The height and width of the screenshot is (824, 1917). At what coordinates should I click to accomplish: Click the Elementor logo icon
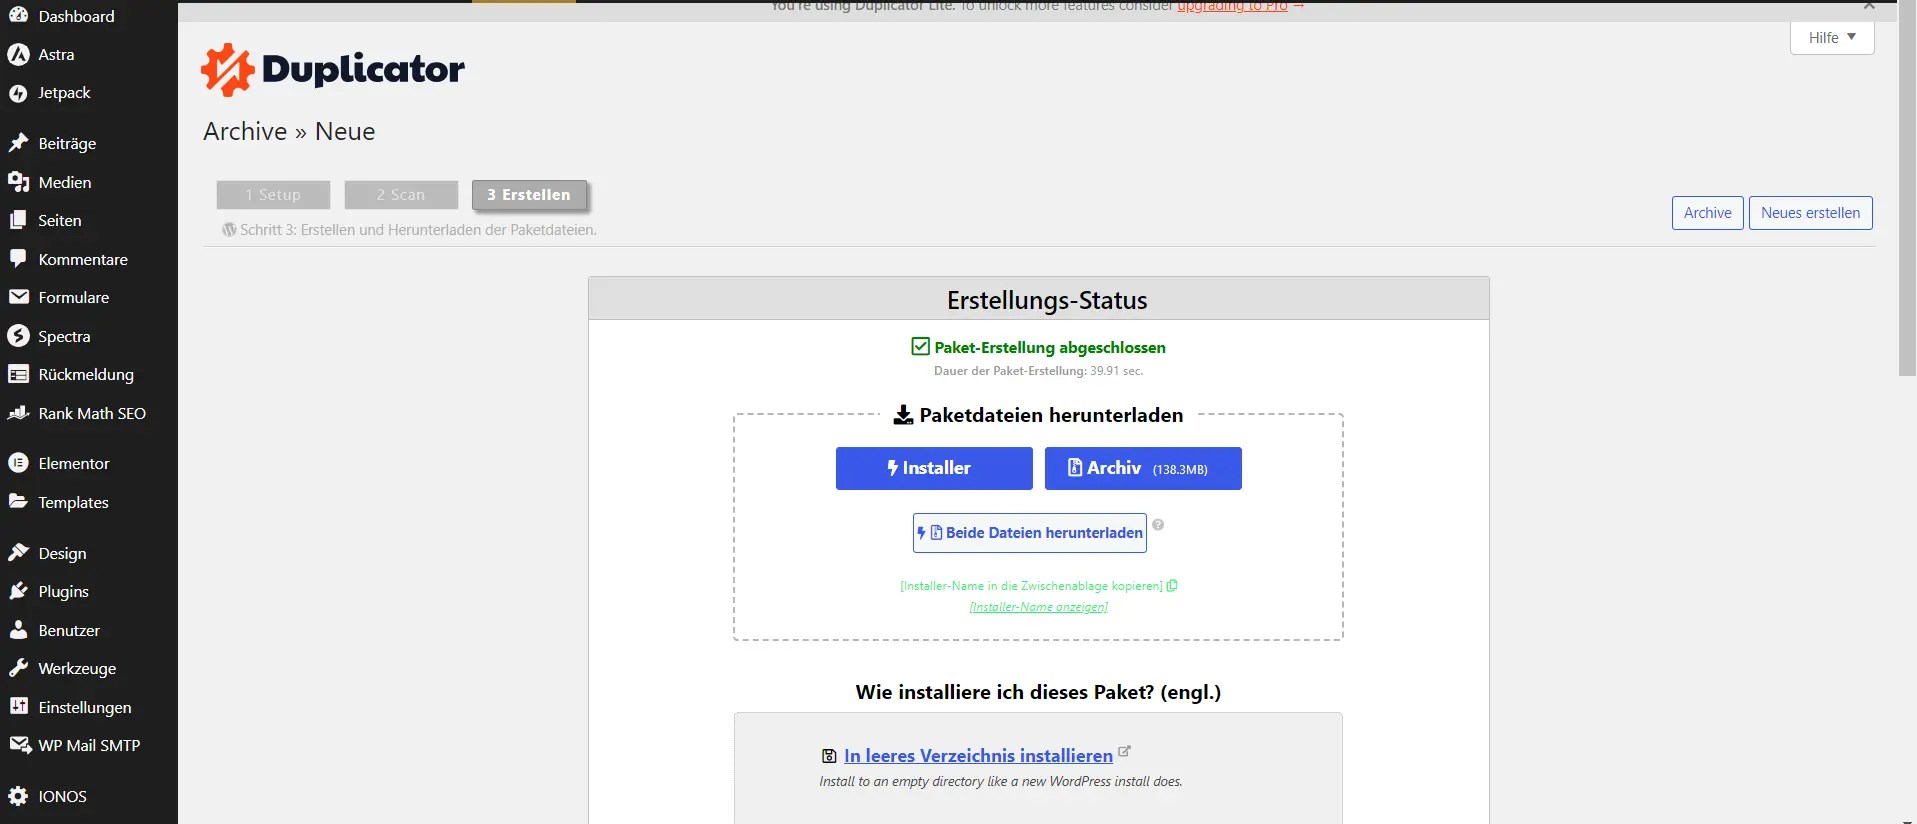[18, 463]
